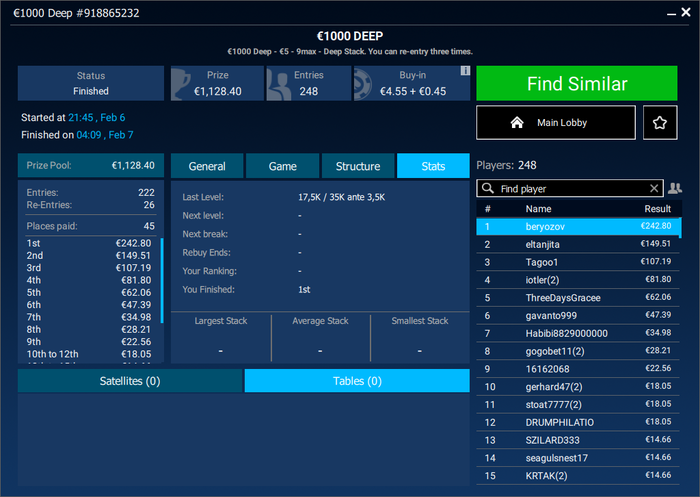Click the friends icon beside player search
Viewport: 700px width, 497px height.
coord(675,188)
